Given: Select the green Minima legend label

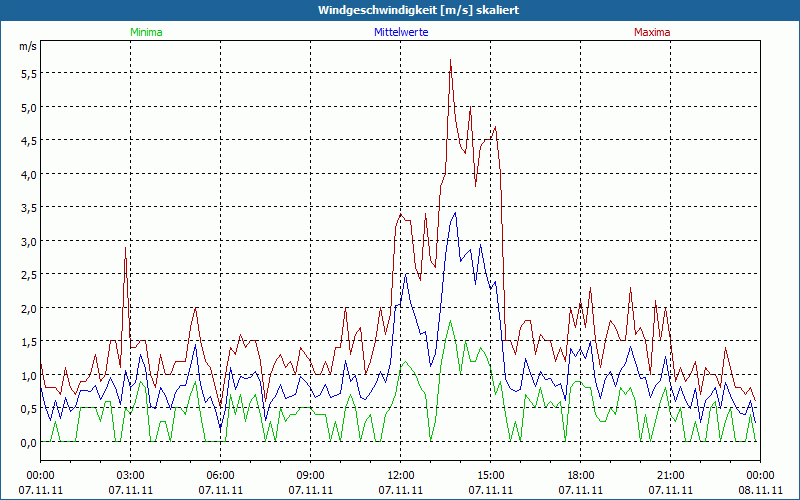Looking at the screenshot, I should pos(145,32).
